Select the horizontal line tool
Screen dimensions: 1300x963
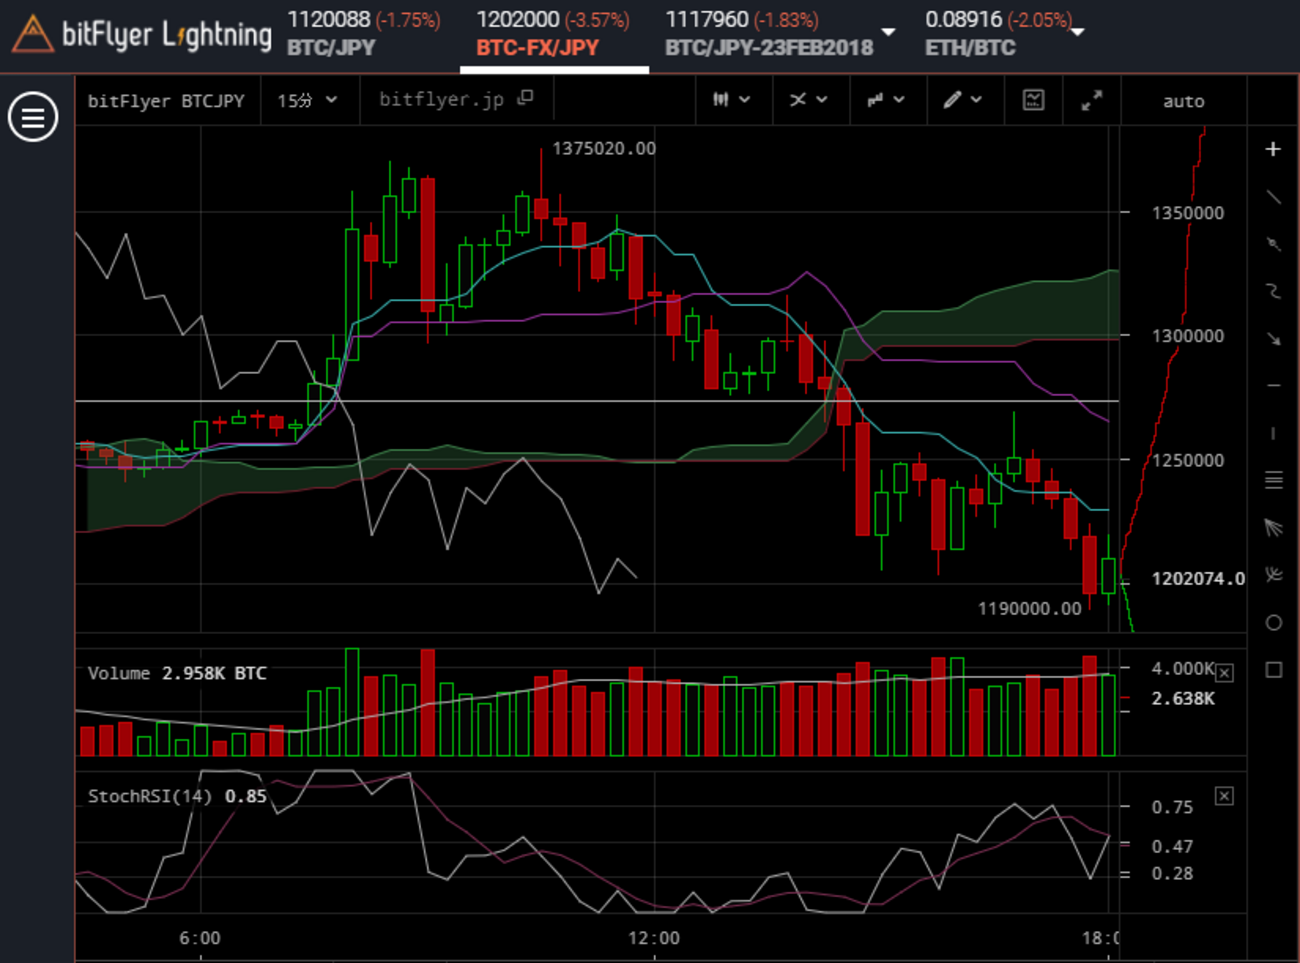click(x=1273, y=385)
